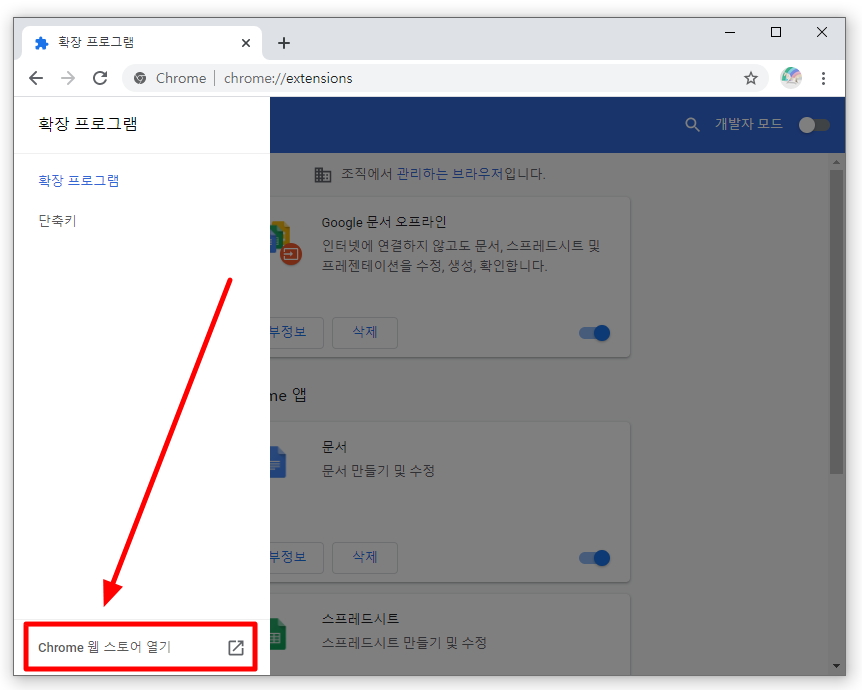Open the Chrome profile avatar
862x690 pixels.
791,78
